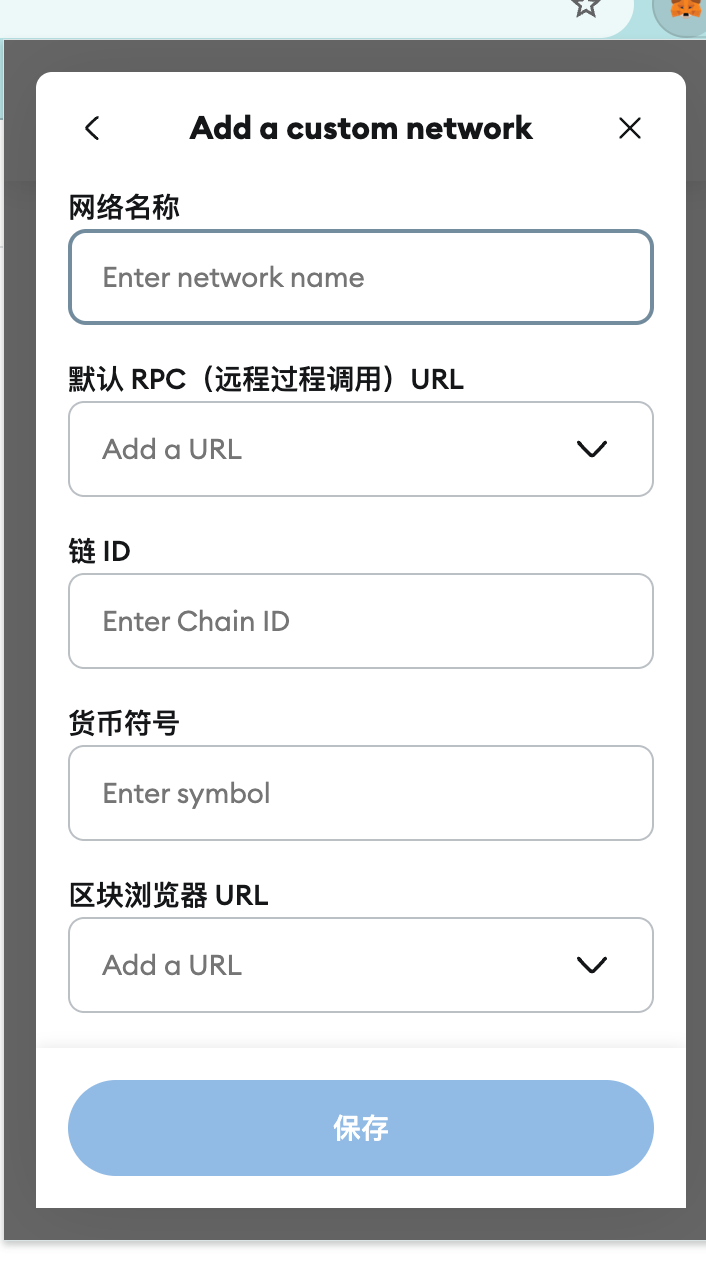706x1266 pixels.
Task: Click the 区块浏览器 URL label
Action: (169, 895)
